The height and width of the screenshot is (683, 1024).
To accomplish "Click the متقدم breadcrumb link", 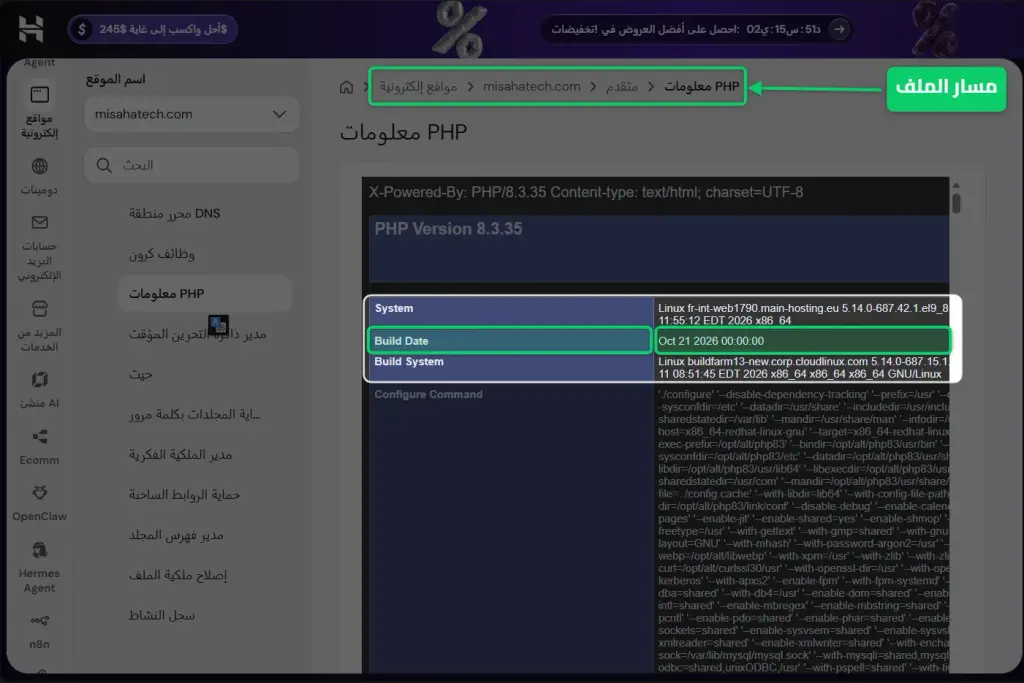I will tap(621, 86).
